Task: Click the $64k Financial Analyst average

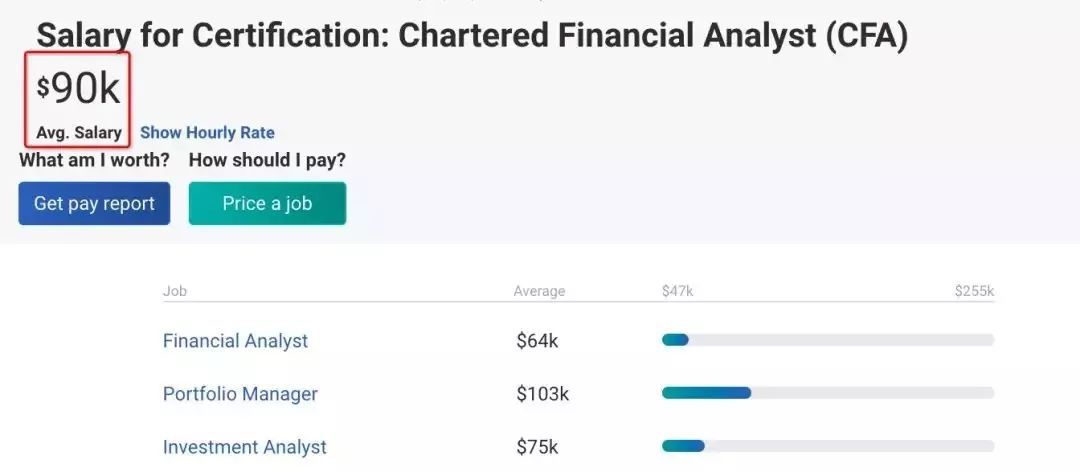Action: [537, 341]
